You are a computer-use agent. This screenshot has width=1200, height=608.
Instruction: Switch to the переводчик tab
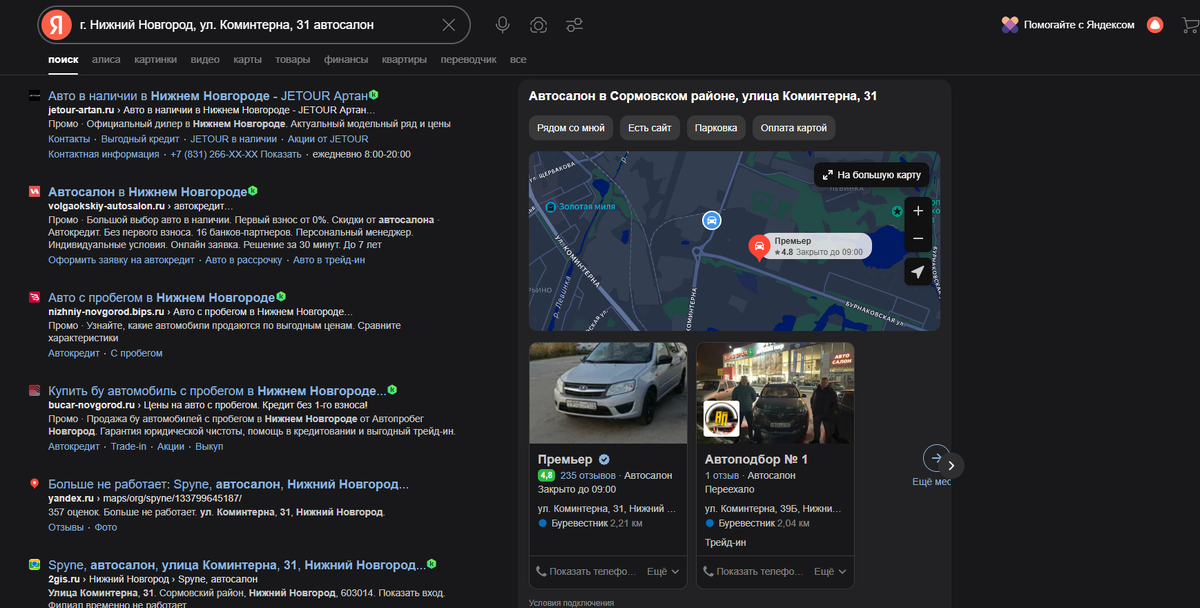coord(468,60)
